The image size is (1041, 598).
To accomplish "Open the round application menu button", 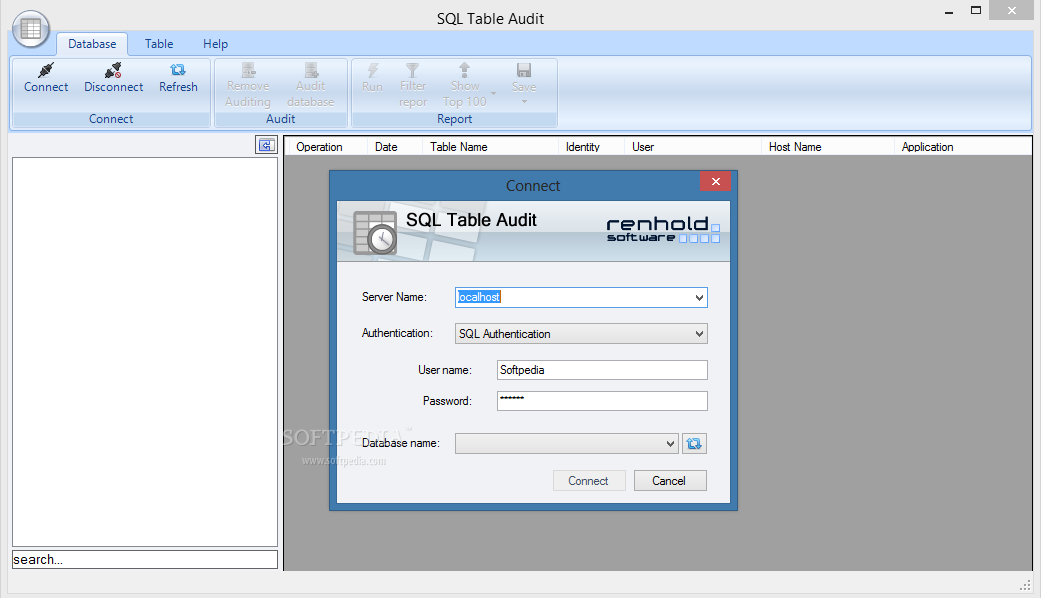I will 31,29.
